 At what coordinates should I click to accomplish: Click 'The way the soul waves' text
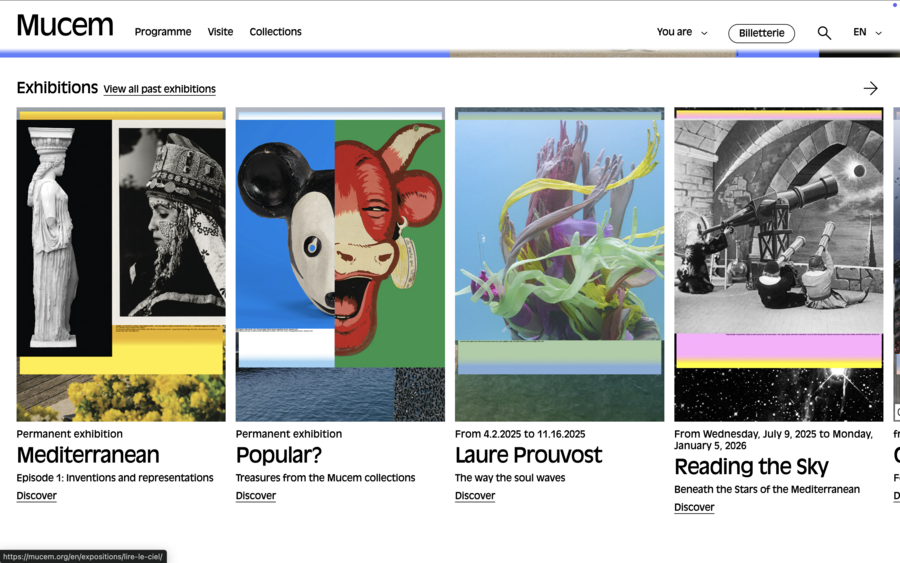(x=510, y=477)
